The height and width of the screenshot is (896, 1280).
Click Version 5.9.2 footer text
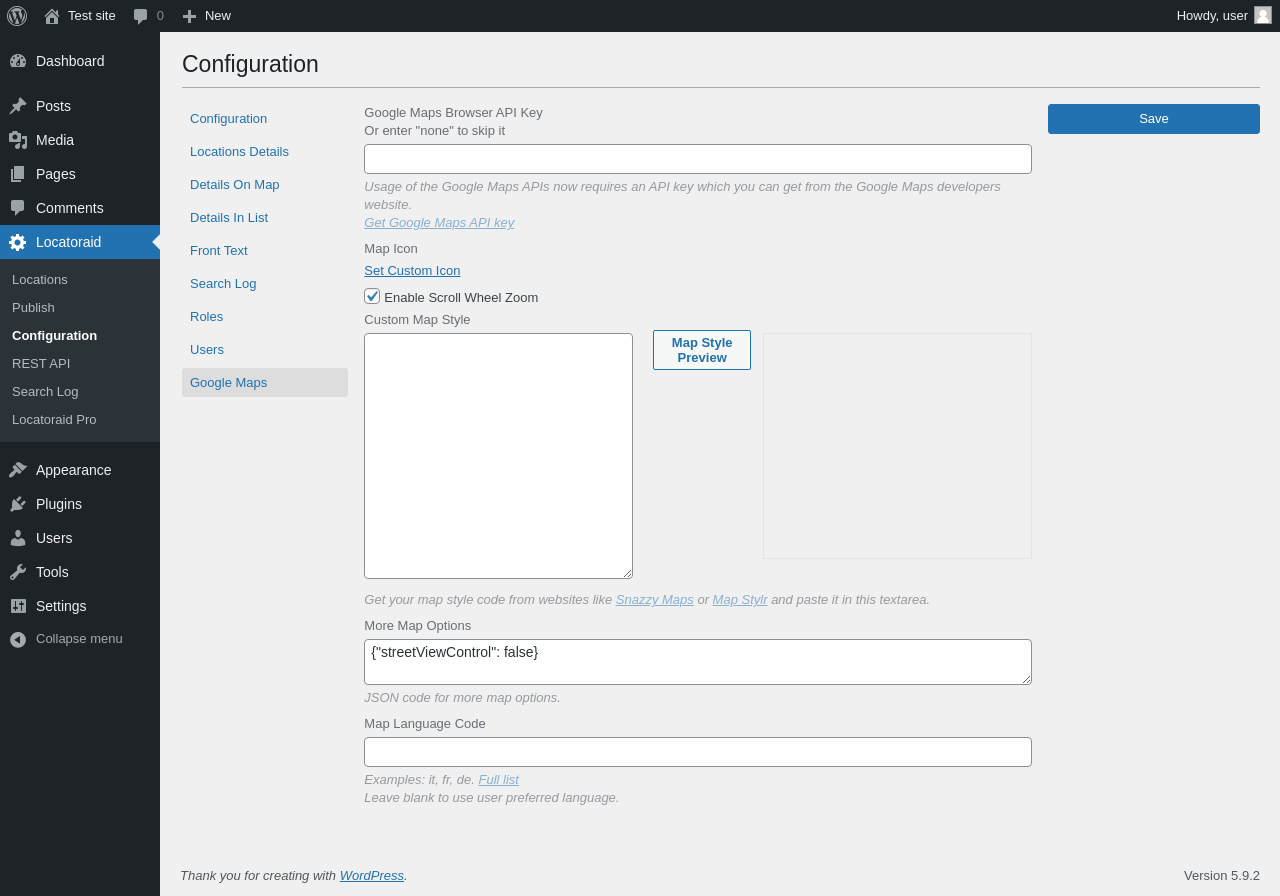click(x=1222, y=875)
